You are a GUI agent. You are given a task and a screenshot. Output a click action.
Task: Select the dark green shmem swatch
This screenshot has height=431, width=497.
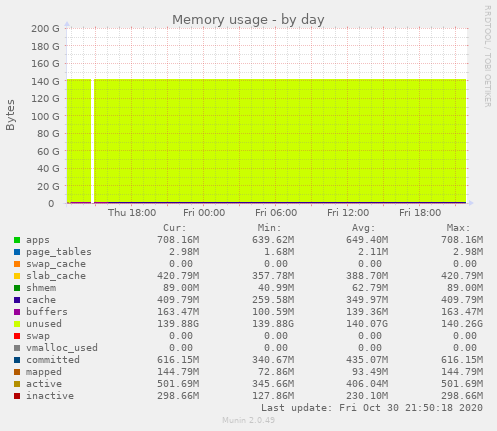tap(17, 288)
